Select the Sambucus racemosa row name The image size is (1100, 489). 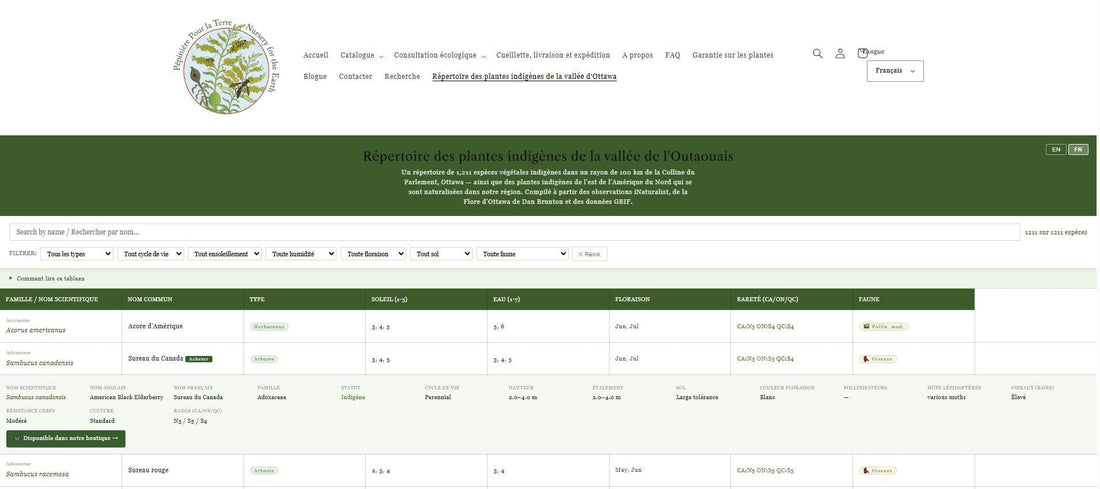(x=37, y=474)
